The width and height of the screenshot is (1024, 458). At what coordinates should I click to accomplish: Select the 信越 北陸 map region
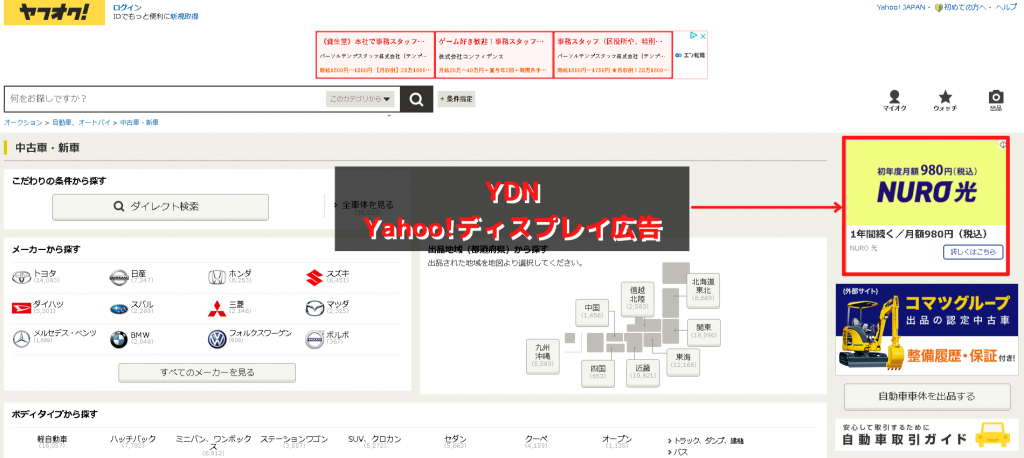click(637, 297)
